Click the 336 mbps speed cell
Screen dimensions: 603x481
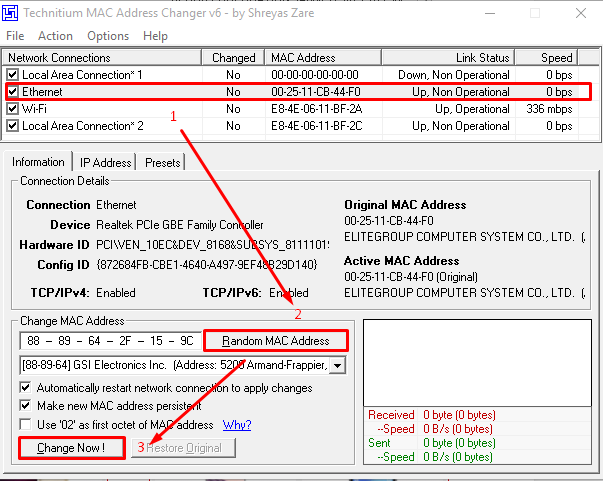point(549,109)
